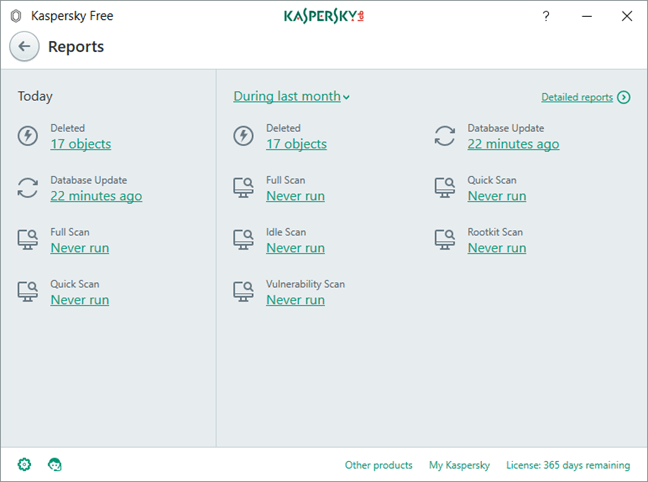
Task: Click the arrow circle beside Detailed reports
Action: pos(624,97)
